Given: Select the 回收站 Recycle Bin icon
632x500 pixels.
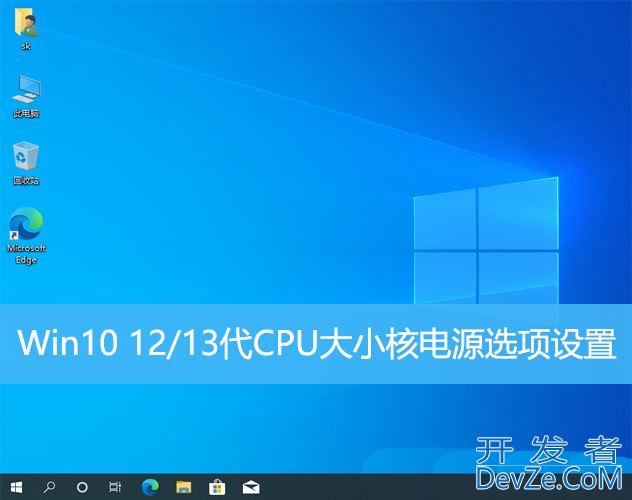Looking at the screenshot, I should [26, 157].
